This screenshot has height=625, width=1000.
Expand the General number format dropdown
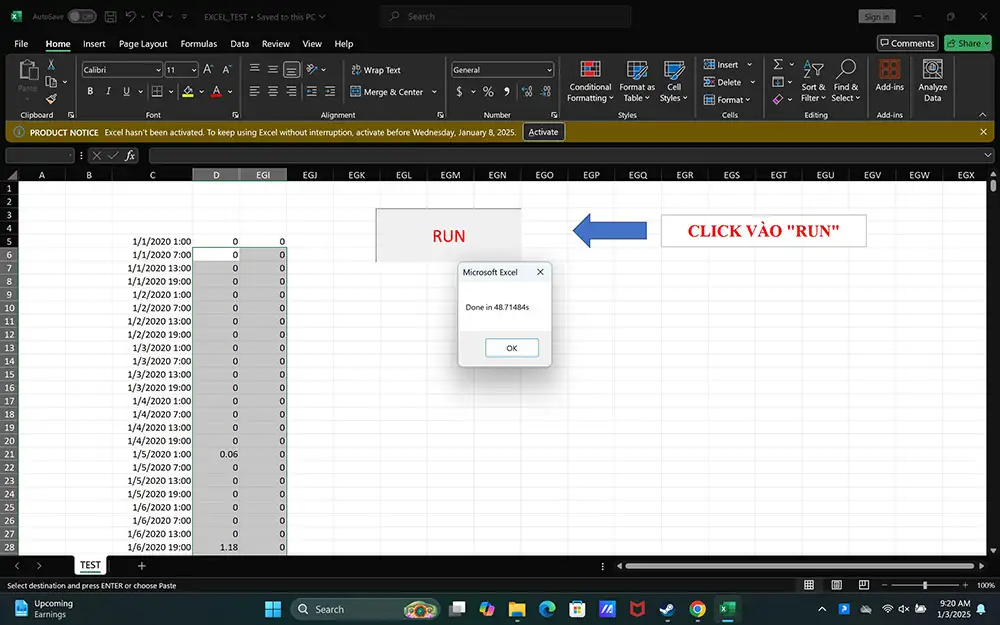502,70
